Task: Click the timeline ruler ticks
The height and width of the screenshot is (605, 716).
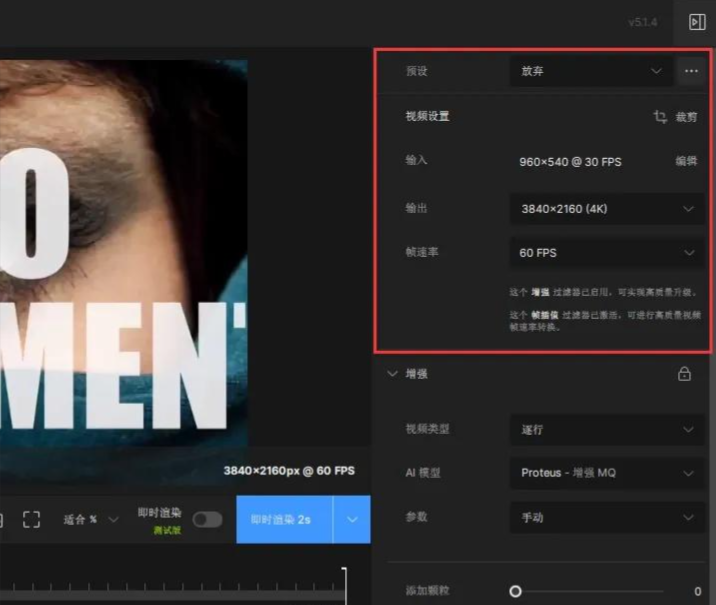Action: pos(172,587)
